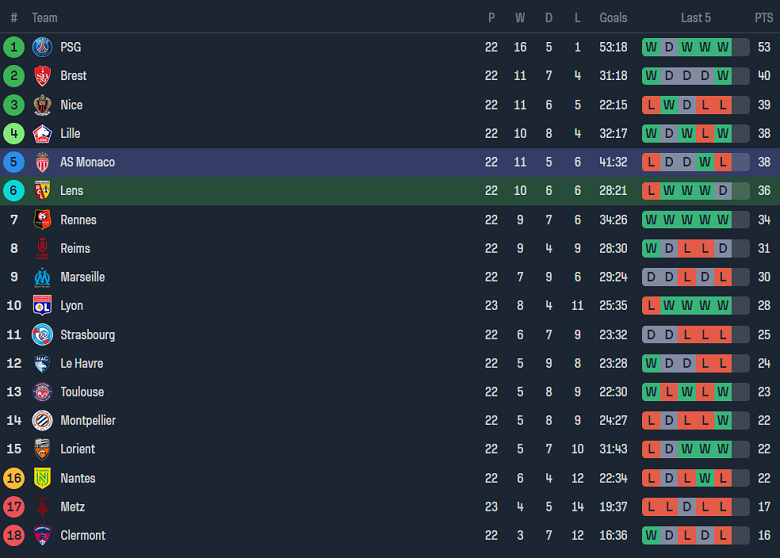The height and width of the screenshot is (558, 780).
Task: Click the Marseille club logo
Action: [42, 277]
